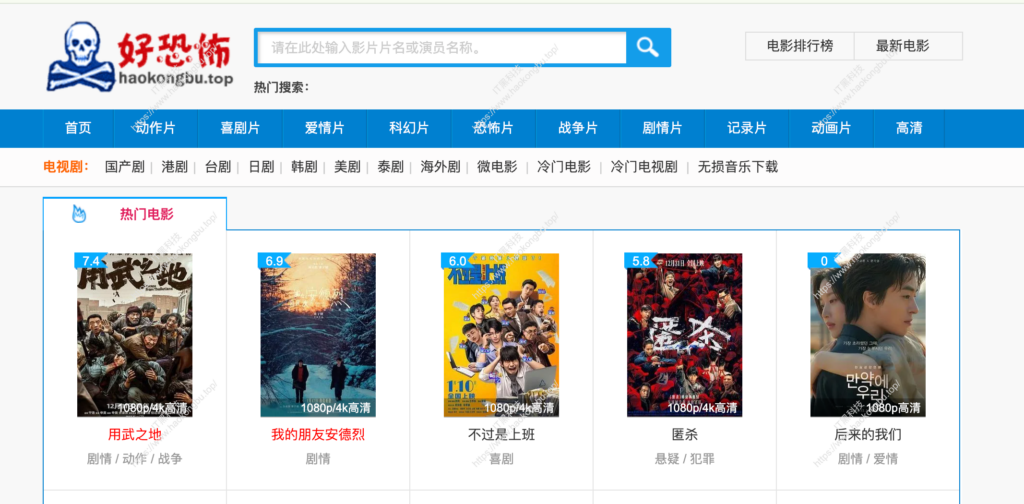
Task: Choose 动画片 from the blue menu
Action: (x=831, y=128)
